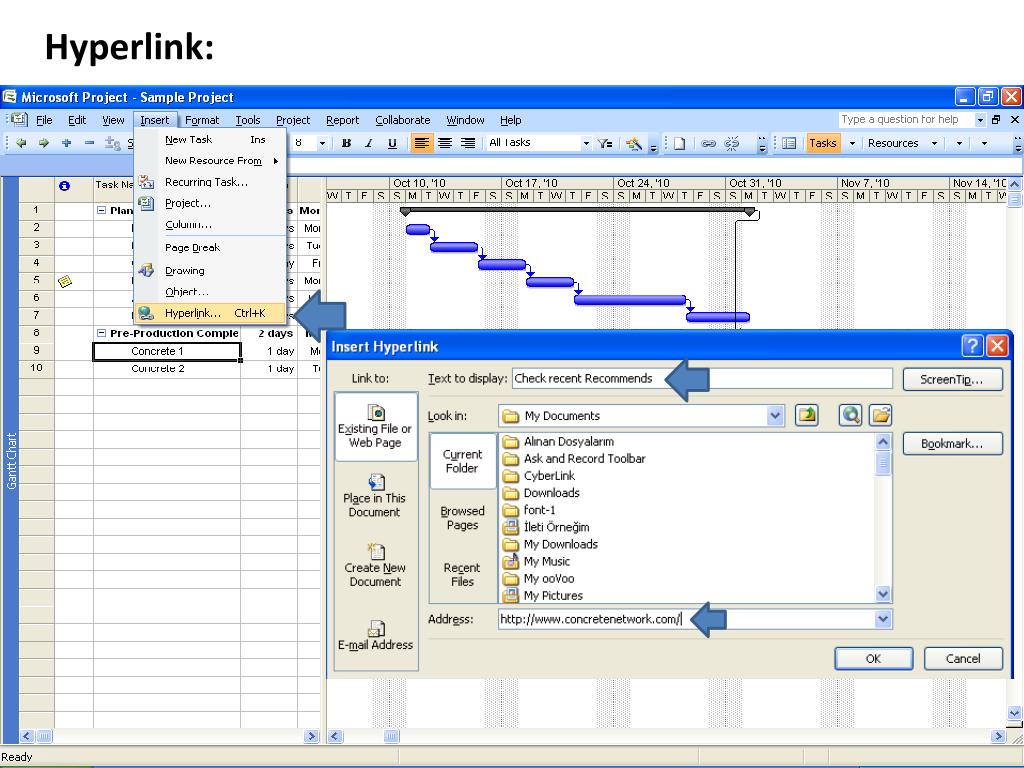Click the Indent green right arrow
1024x768 pixels.
pos(44,143)
